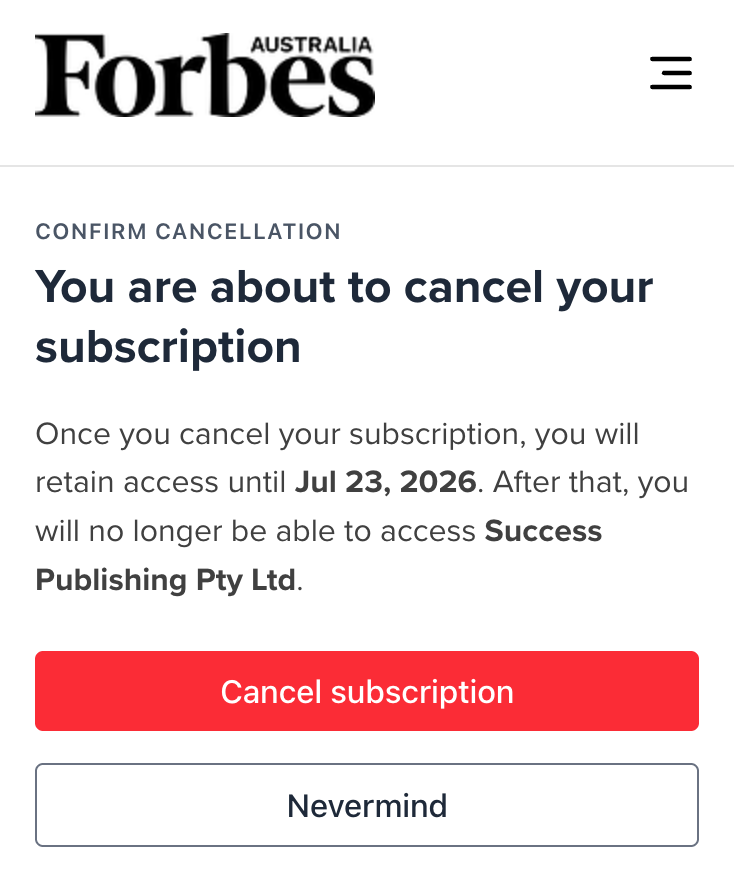This screenshot has width=734, height=876.
Task: Click the bold word 'Success' in the paragraph
Action: (543, 531)
